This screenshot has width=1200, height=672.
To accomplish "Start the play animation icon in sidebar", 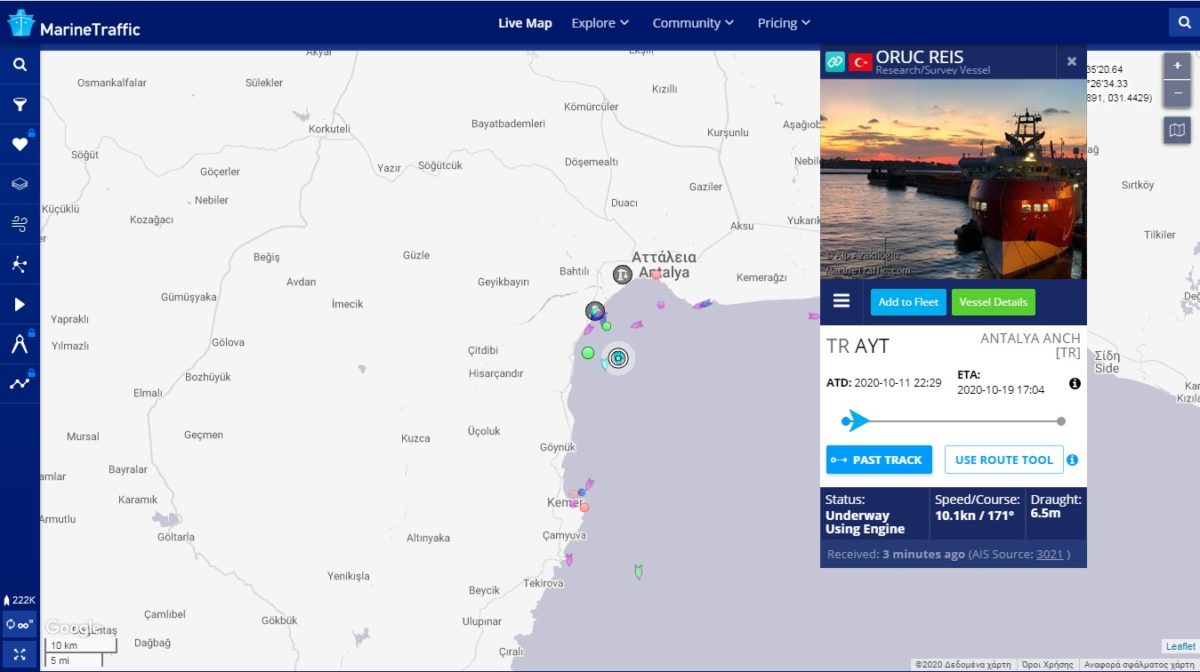I will [20, 304].
